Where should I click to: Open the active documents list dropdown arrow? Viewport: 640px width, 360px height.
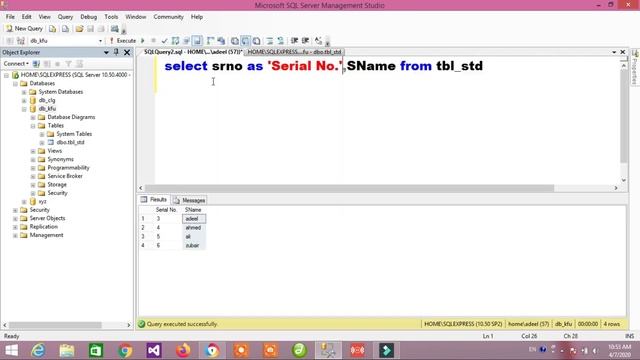click(614, 52)
